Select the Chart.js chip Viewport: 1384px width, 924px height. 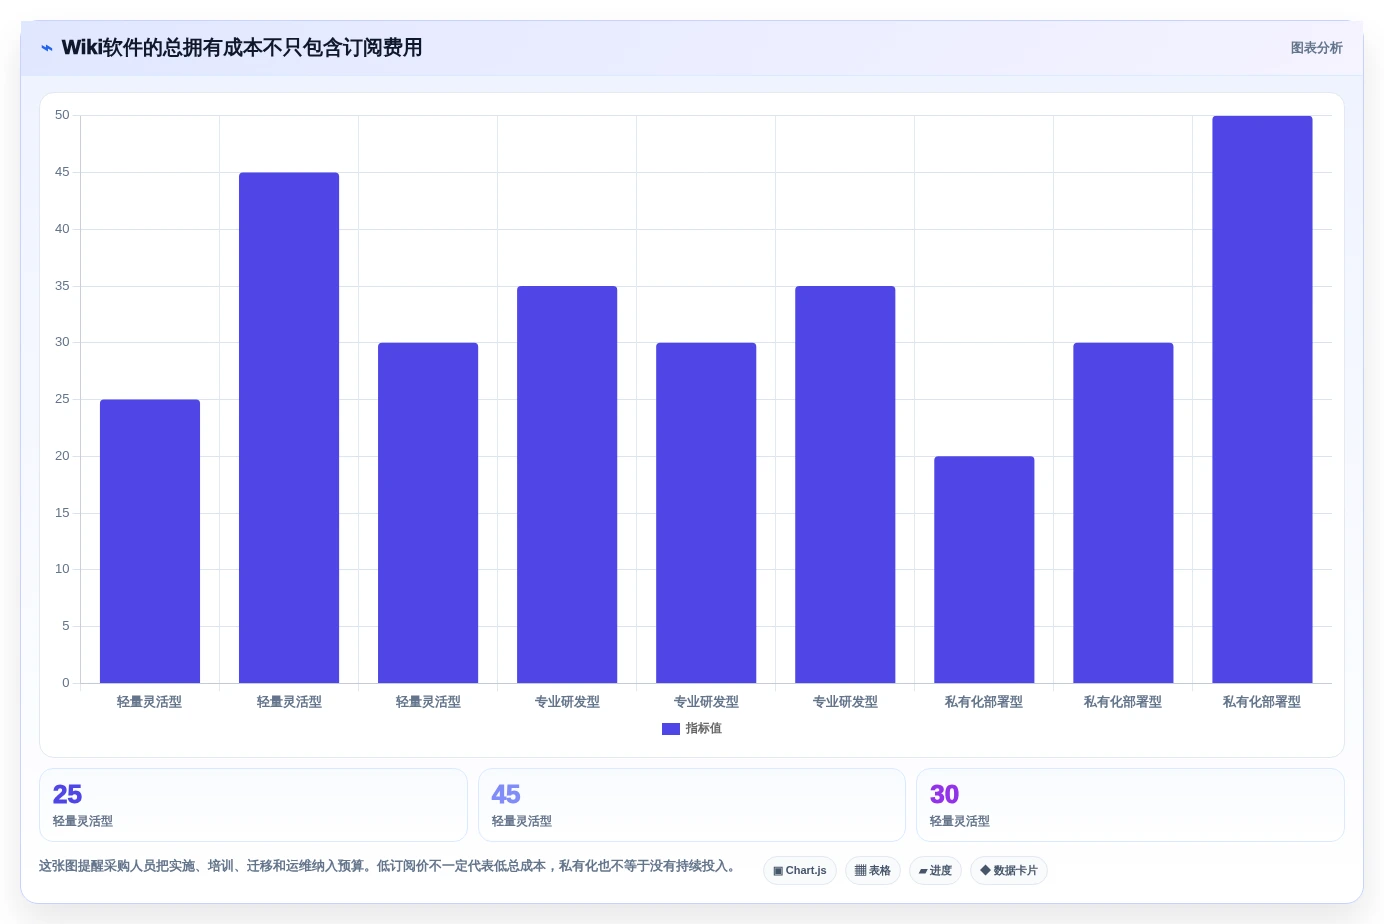pos(800,871)
